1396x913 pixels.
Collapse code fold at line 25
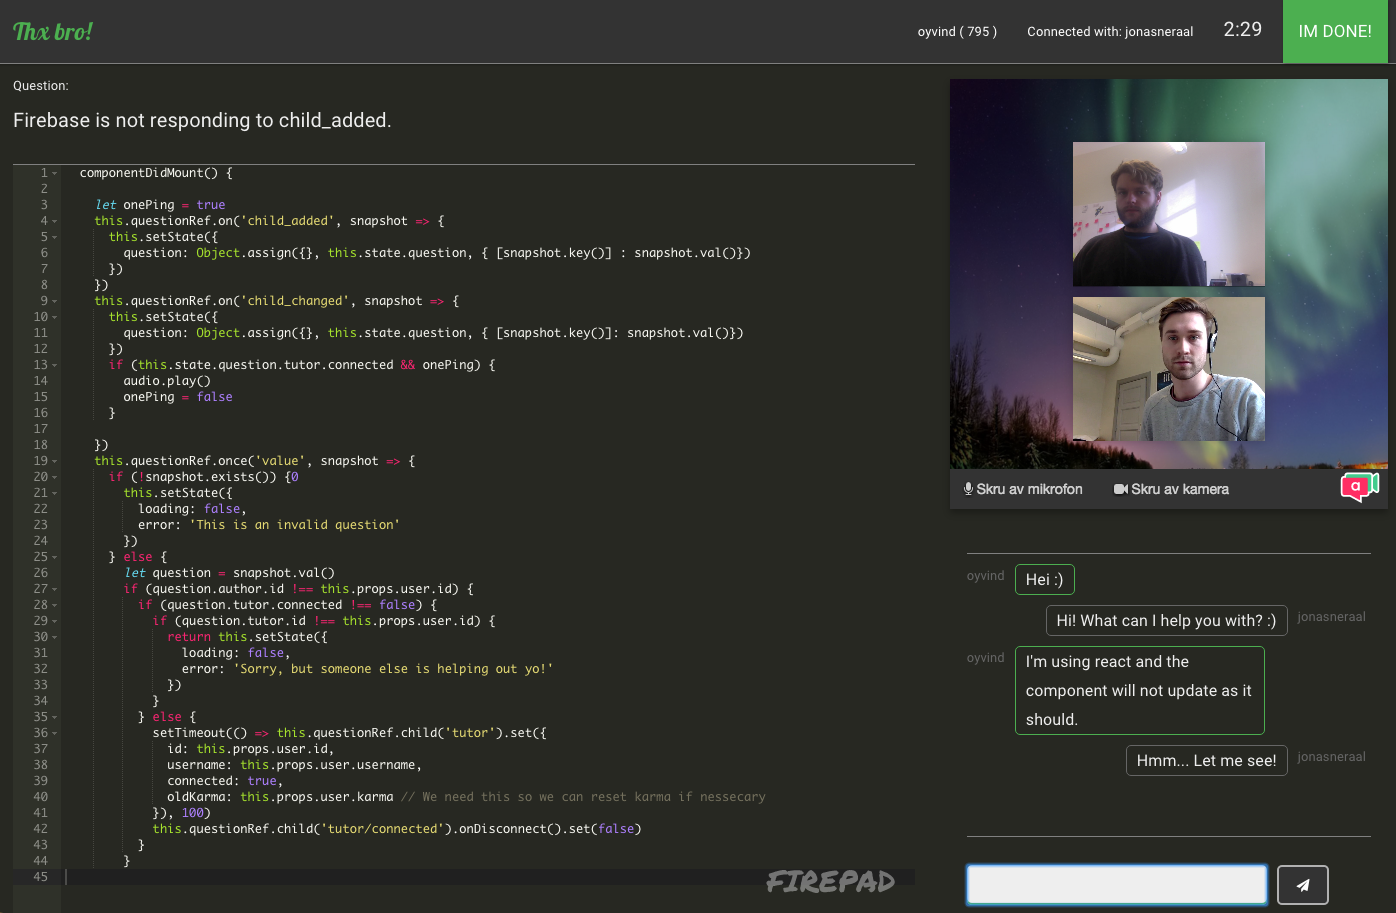point(55,557)
